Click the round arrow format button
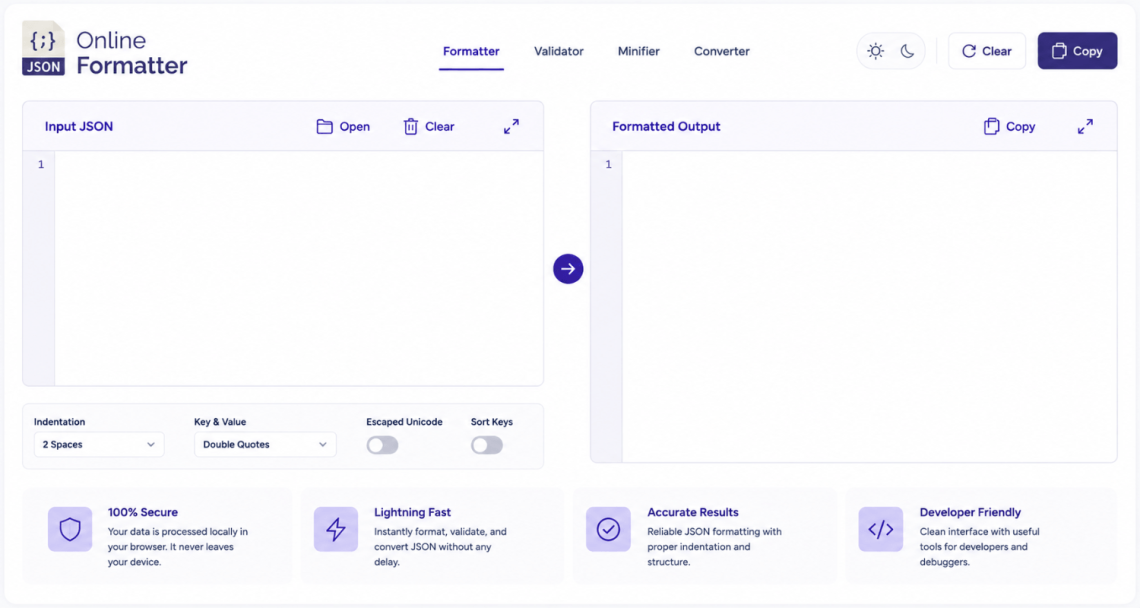Image resolution: width=1140 pixels, height=608 pixels. [x=568, y=269]
